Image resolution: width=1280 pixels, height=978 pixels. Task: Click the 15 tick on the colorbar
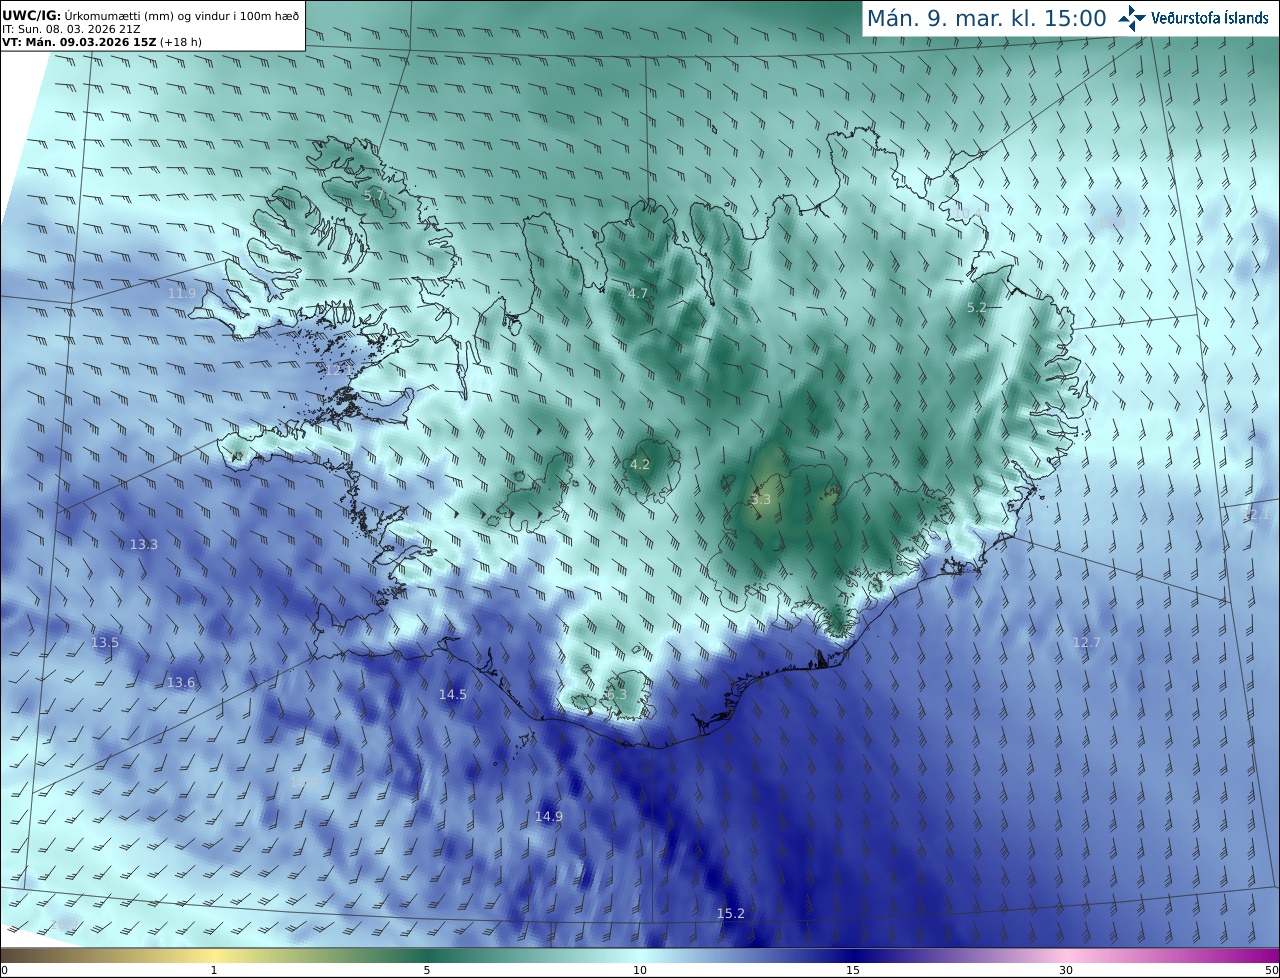click(853, 970)
